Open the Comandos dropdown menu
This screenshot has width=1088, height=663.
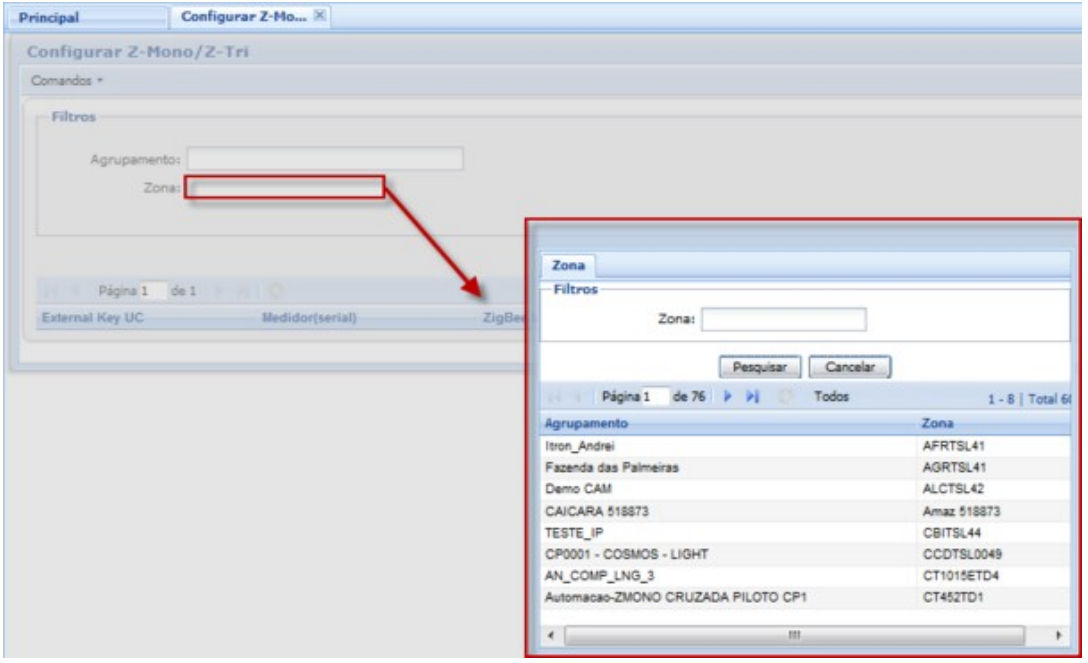(x=55, y=80)
